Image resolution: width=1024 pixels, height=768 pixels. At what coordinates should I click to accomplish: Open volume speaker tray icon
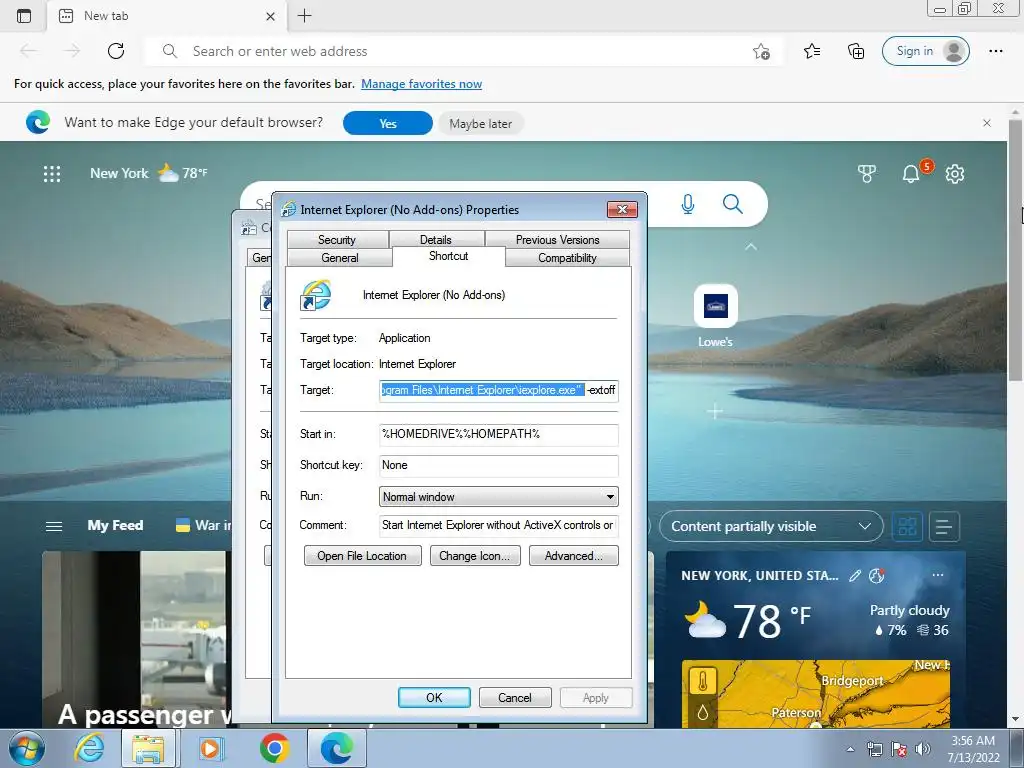[923, 749]
